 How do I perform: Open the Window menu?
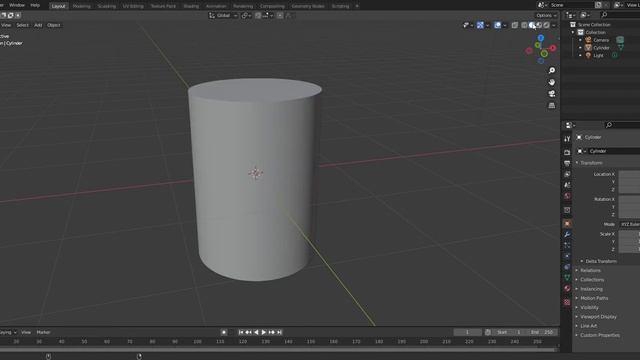tap(17, 5)
